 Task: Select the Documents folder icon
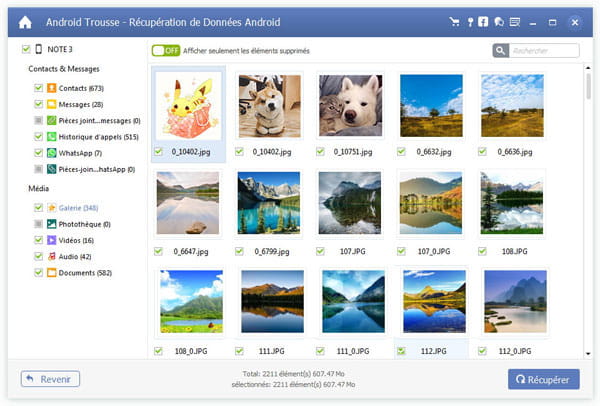(51, 273)
